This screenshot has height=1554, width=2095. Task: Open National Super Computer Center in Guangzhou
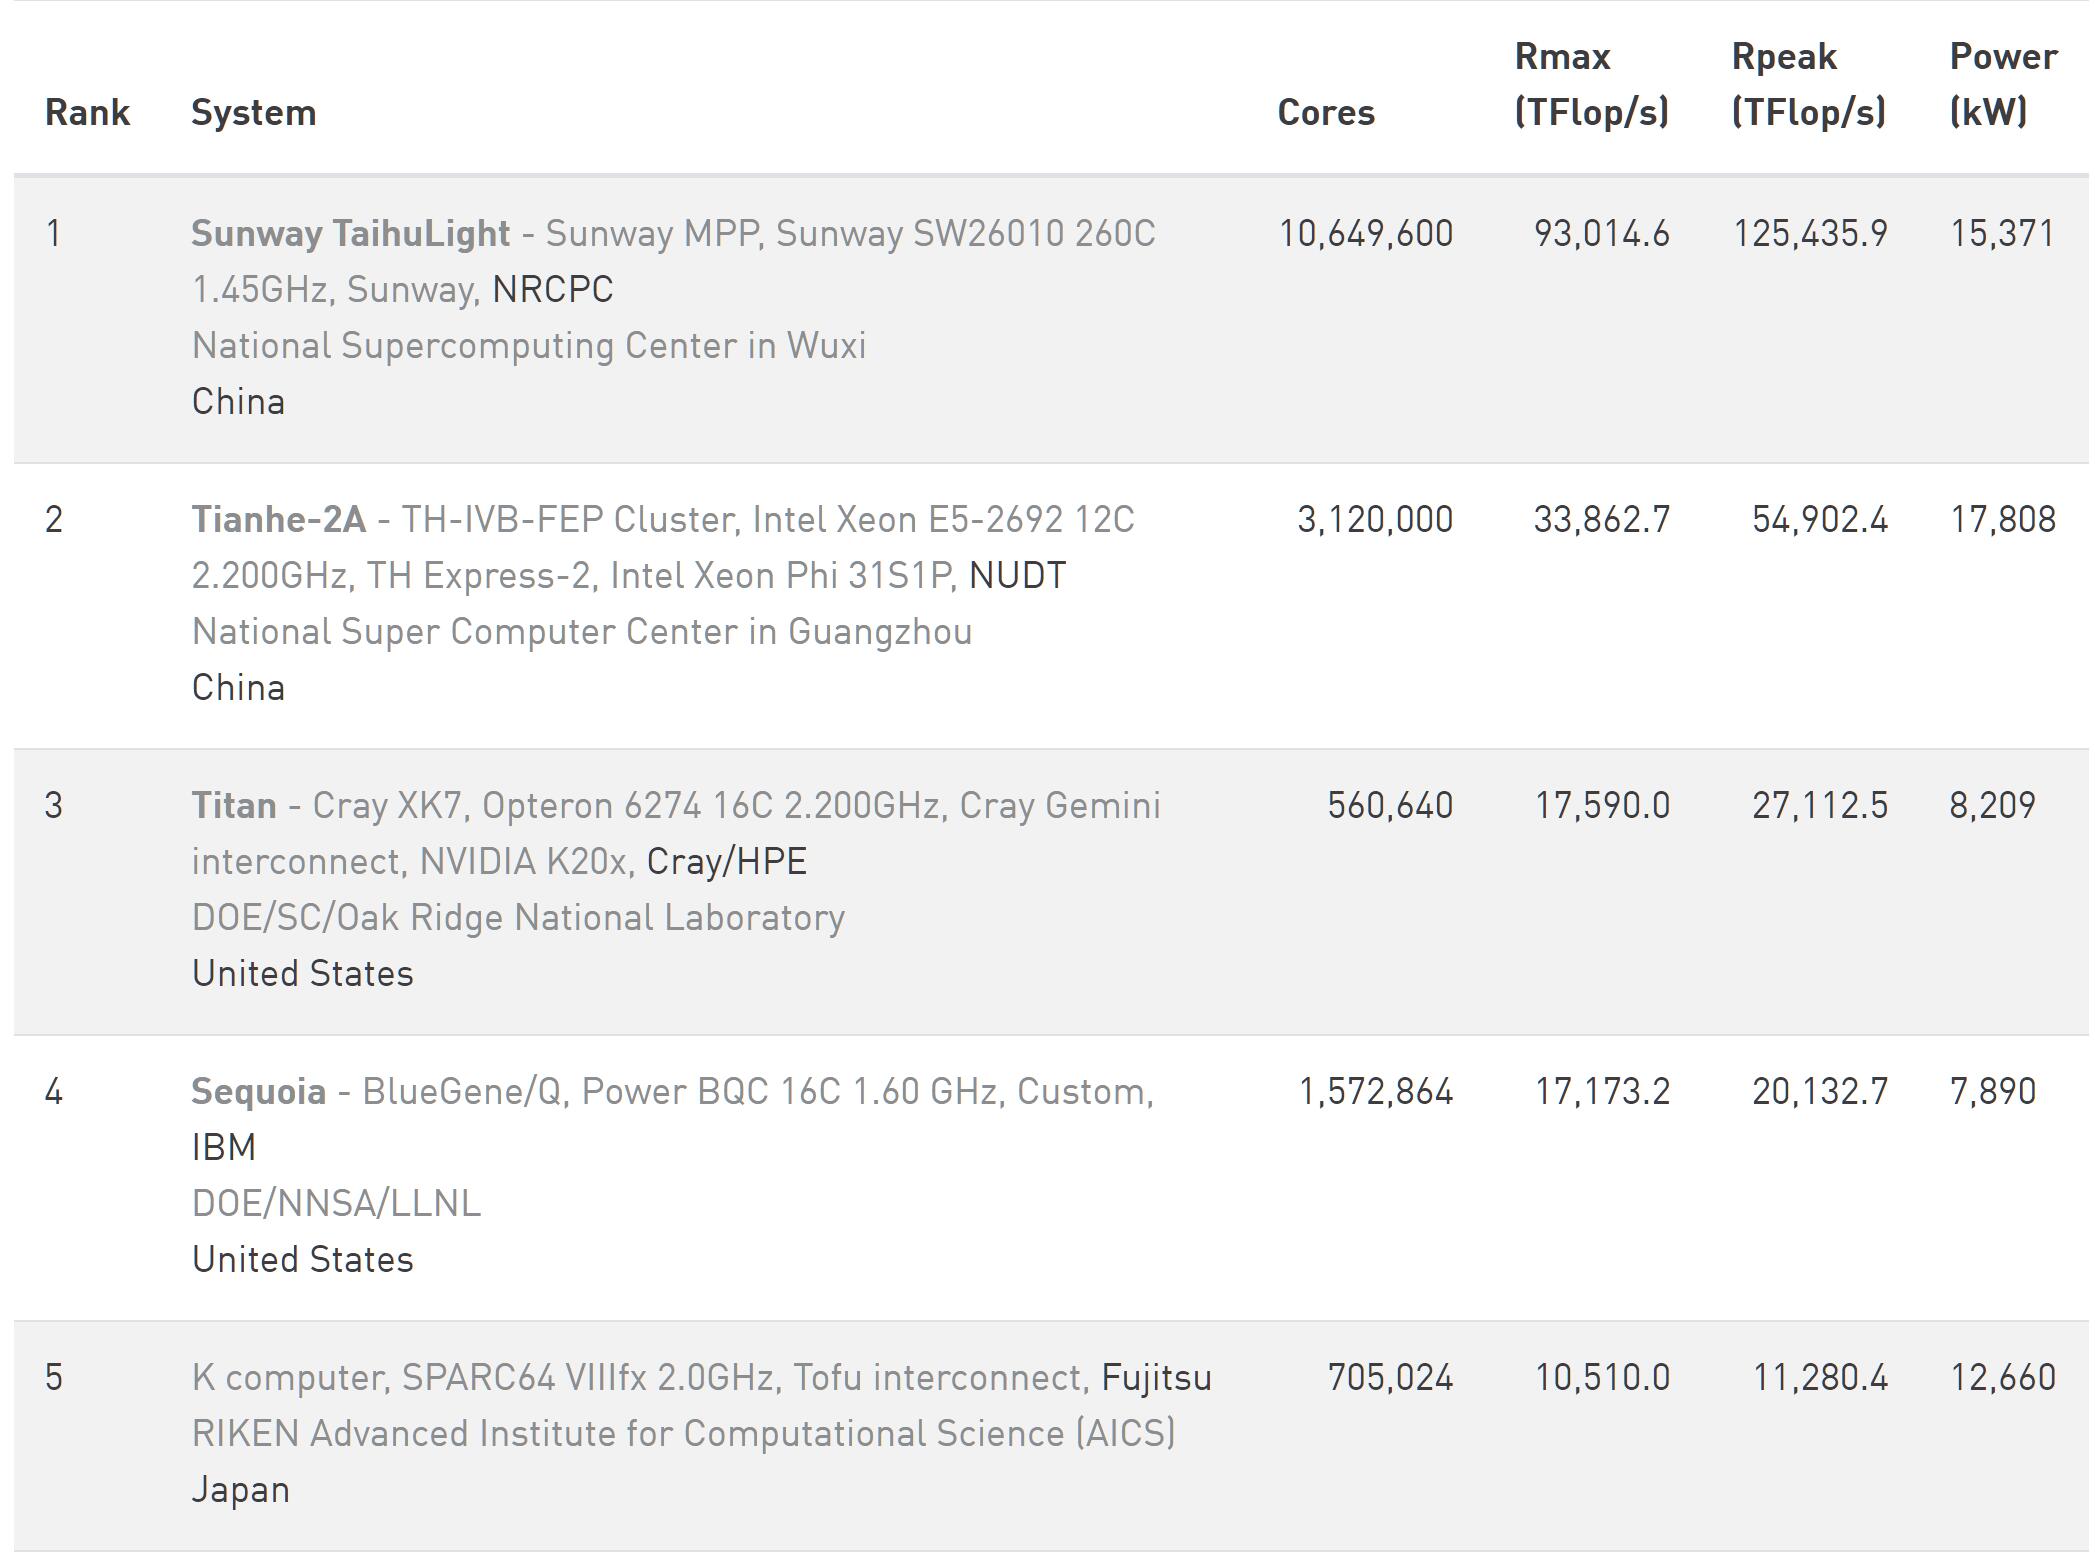click(x=581, y=632)
